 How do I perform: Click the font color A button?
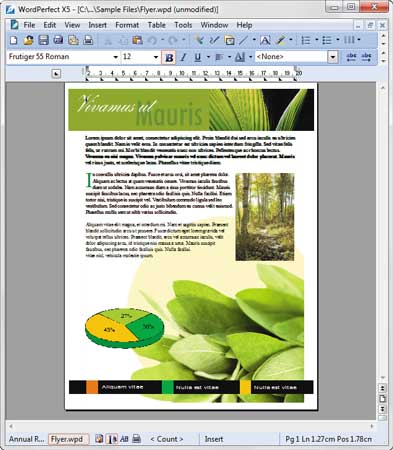(x=240, y=57)
